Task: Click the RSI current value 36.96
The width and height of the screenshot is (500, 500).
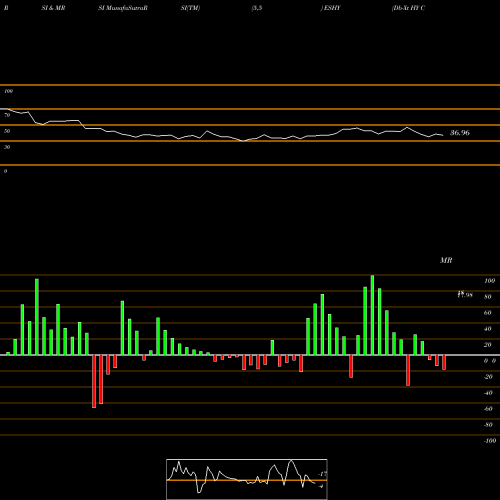Action: point(460,133)
